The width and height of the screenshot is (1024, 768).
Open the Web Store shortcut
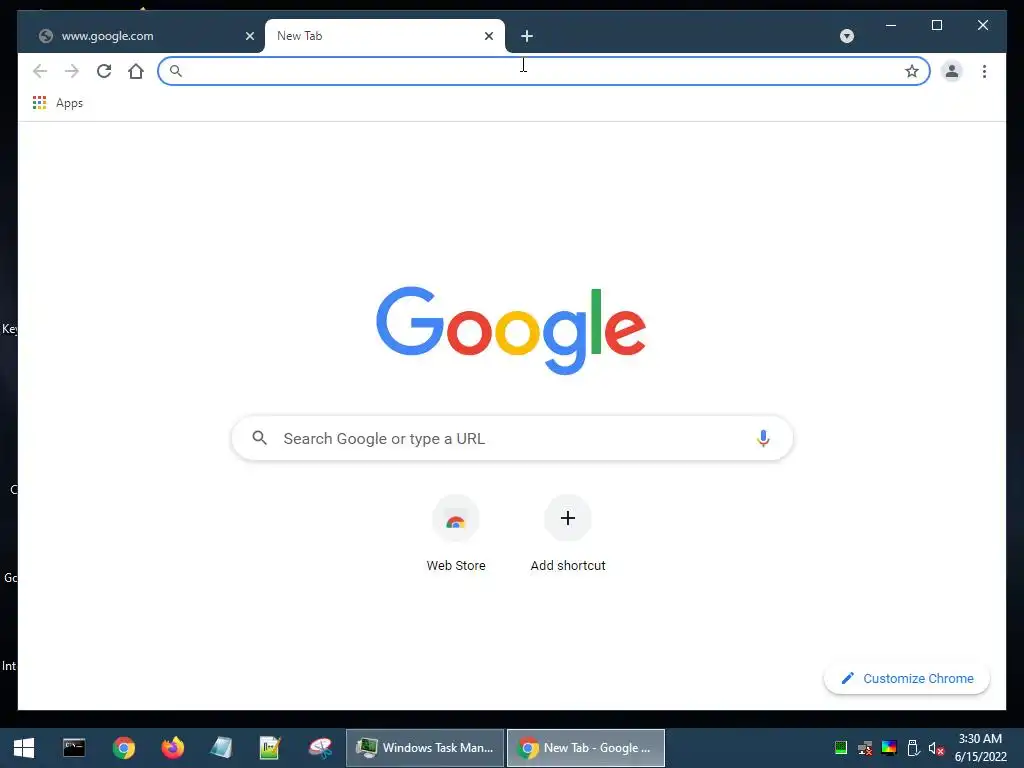click(x=456, y=534)
